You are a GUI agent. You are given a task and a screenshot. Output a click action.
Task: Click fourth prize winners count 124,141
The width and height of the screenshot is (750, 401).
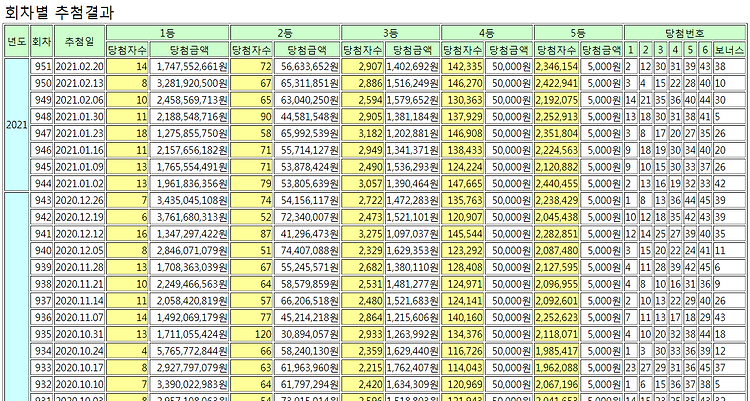463,301
